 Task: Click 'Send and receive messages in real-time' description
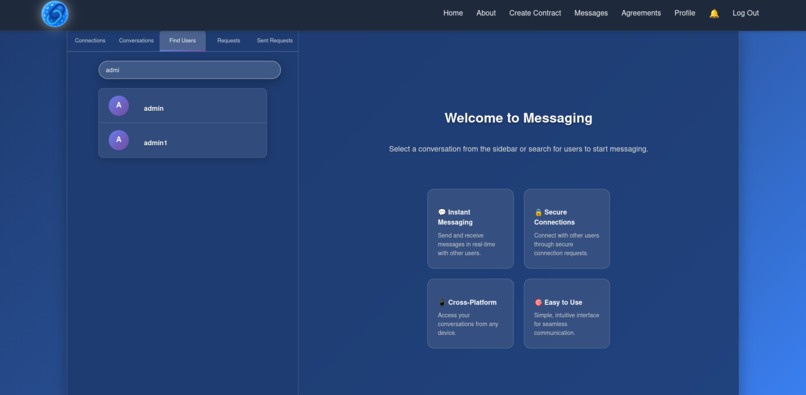pyautogui.click(x=467, y=244)
